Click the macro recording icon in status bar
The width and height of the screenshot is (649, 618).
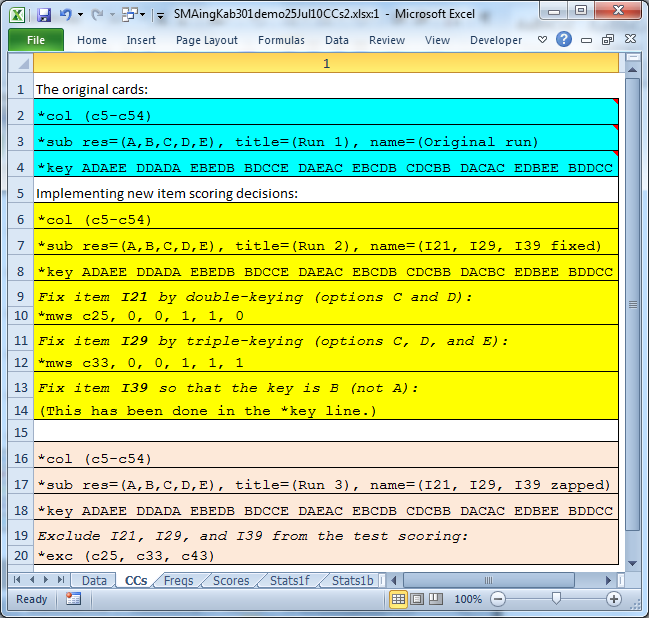pyautogui.click(x=74, y=599)
